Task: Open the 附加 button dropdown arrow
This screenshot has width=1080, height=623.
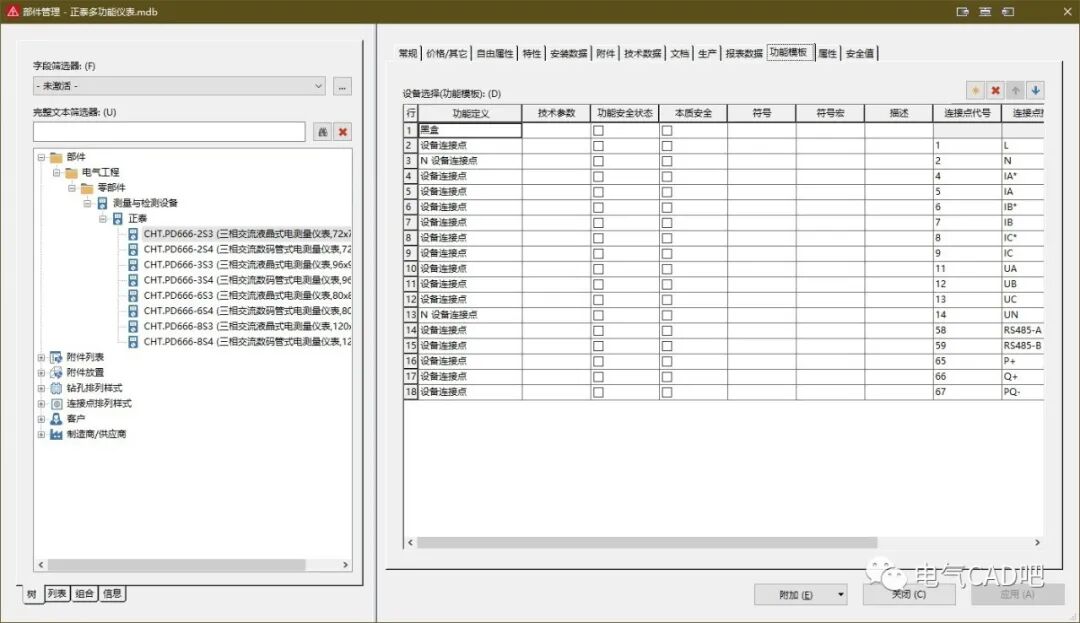Action: click(841, 595)
